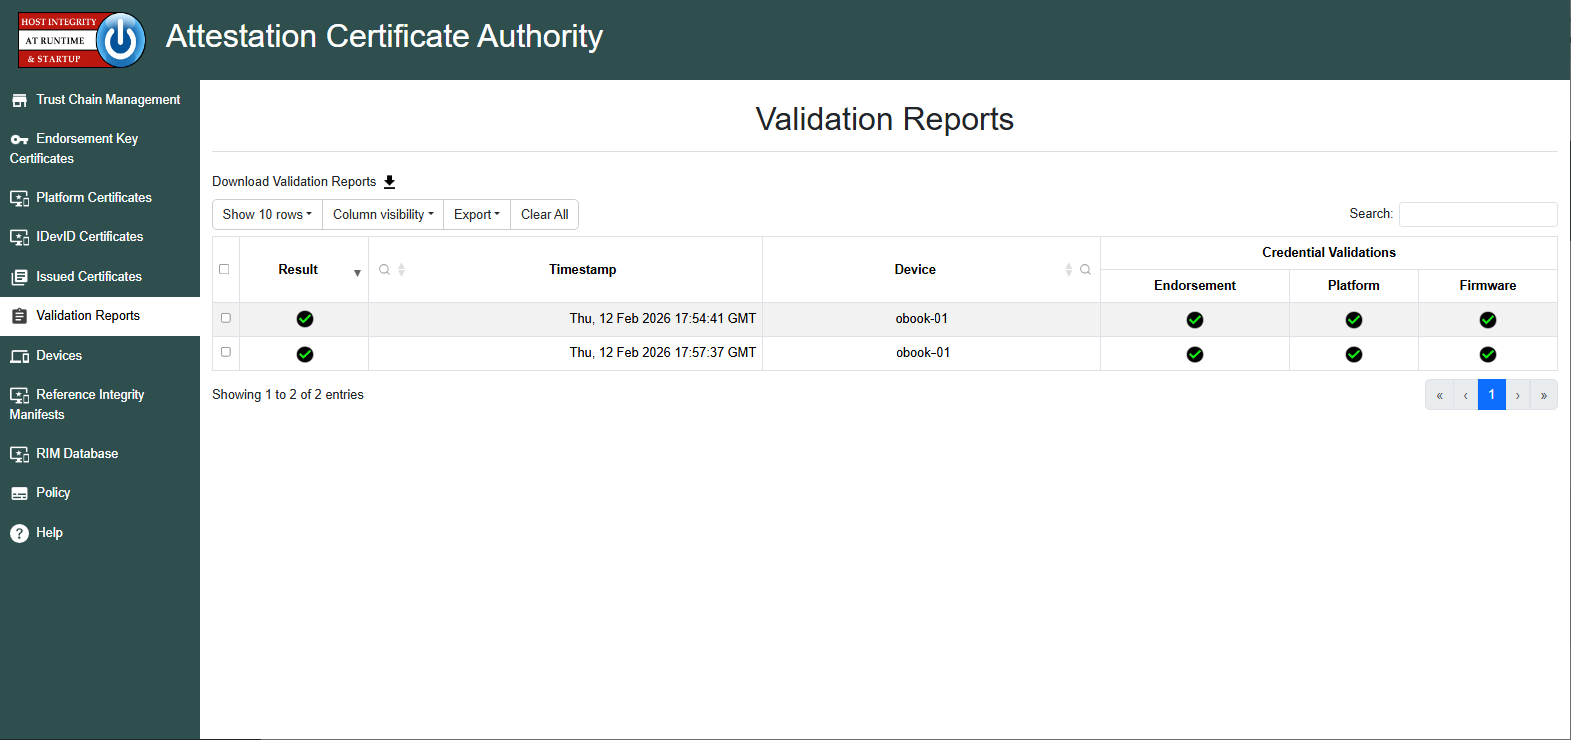Viewport: 1571px width, 740px height.
Task: Click the Endorsement column header
Action: click(1195, 286)
